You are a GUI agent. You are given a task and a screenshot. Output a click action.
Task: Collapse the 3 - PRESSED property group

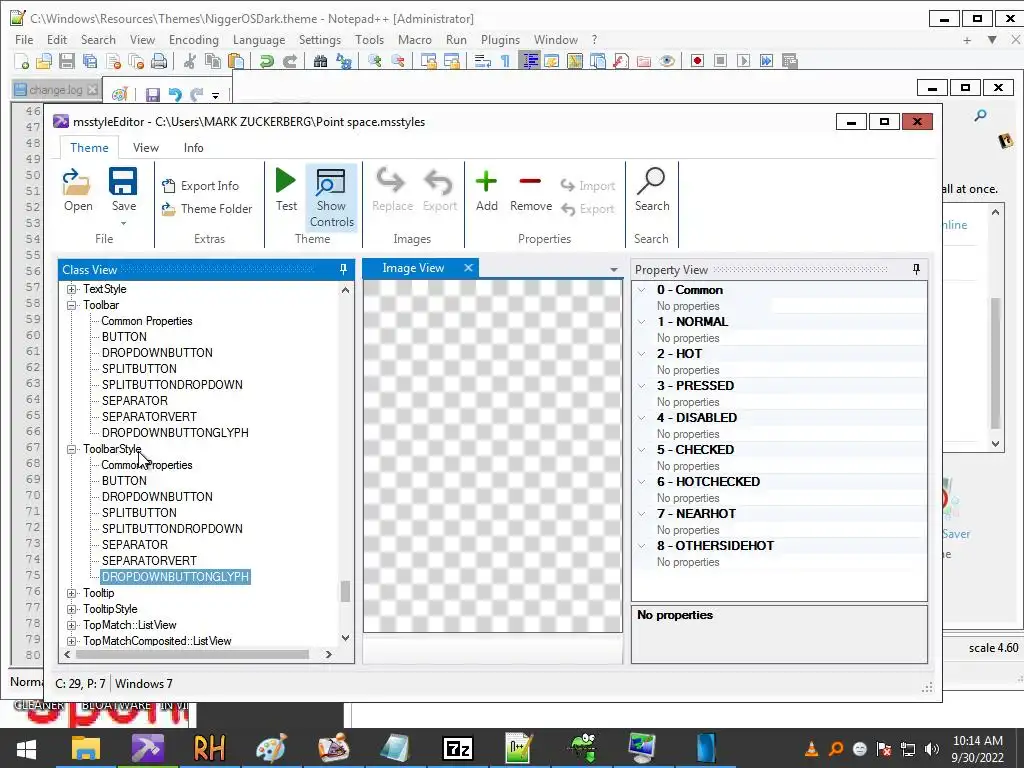[641, 386]
